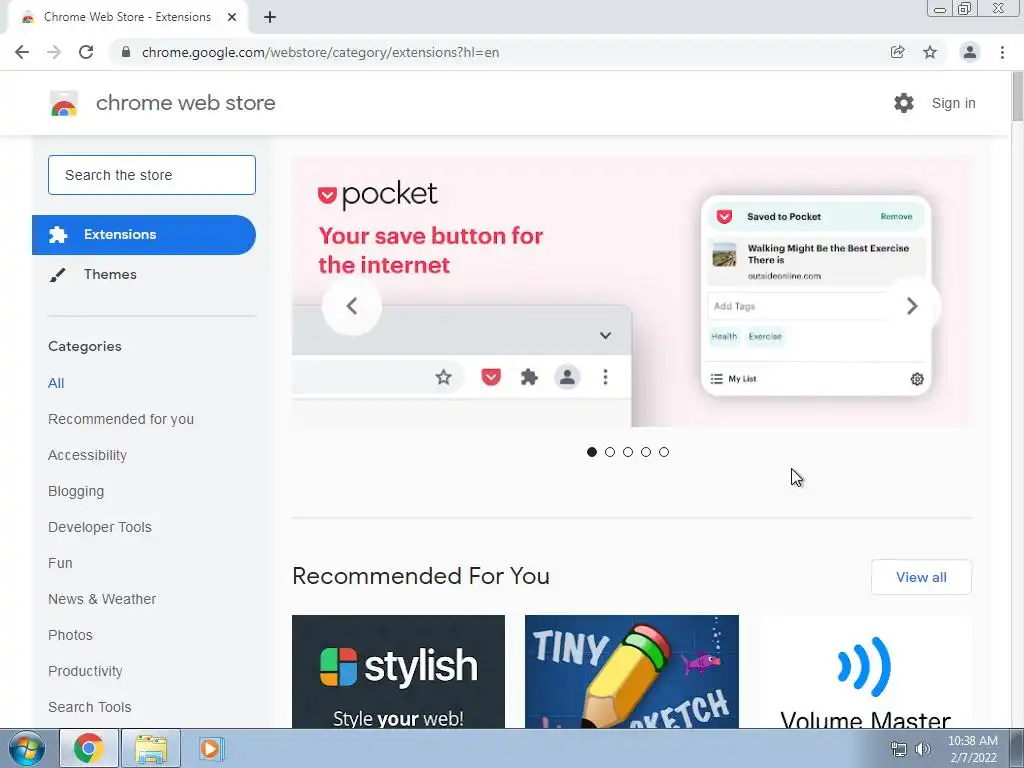The width and height of the screenshot is (1024, 768).
Task: Click the page vertical scrollbar thumb
Action: (x=1017, y=97)
